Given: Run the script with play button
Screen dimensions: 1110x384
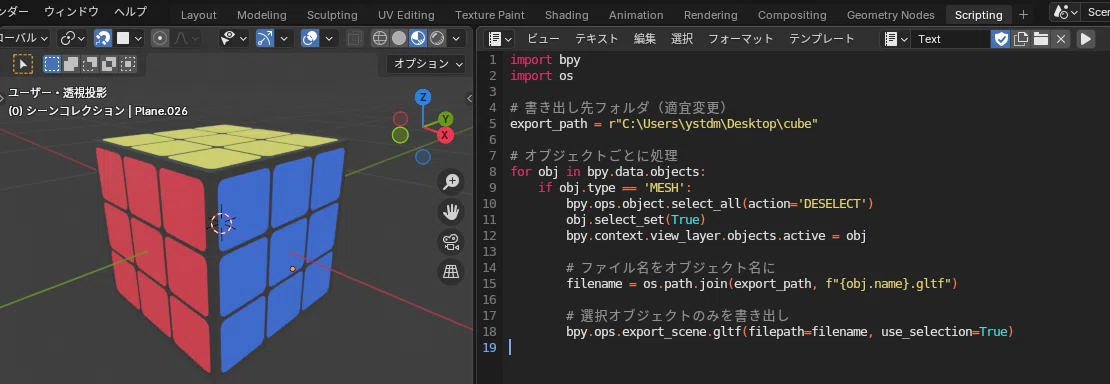Looking at the screenshot, I should pyautogui.click(x=1085, y=39).
